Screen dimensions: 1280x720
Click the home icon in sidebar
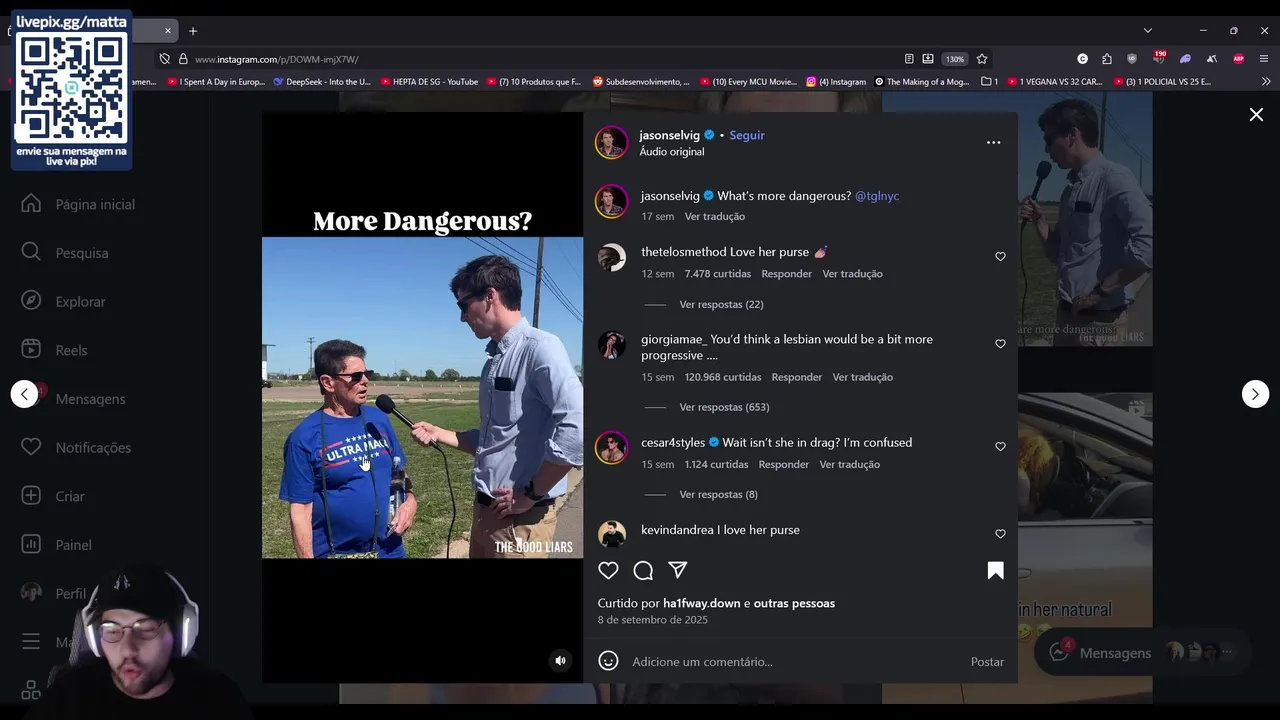(x=31, y=204)
